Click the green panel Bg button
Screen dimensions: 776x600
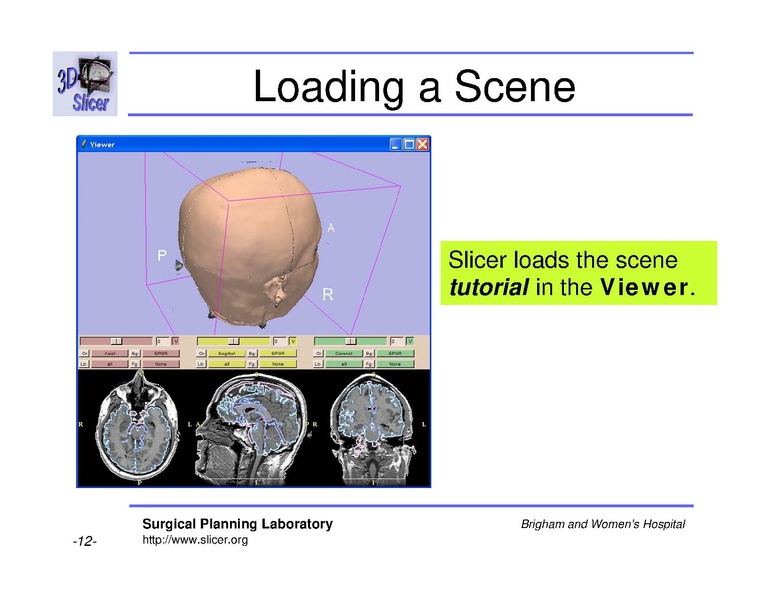point(369,353)
